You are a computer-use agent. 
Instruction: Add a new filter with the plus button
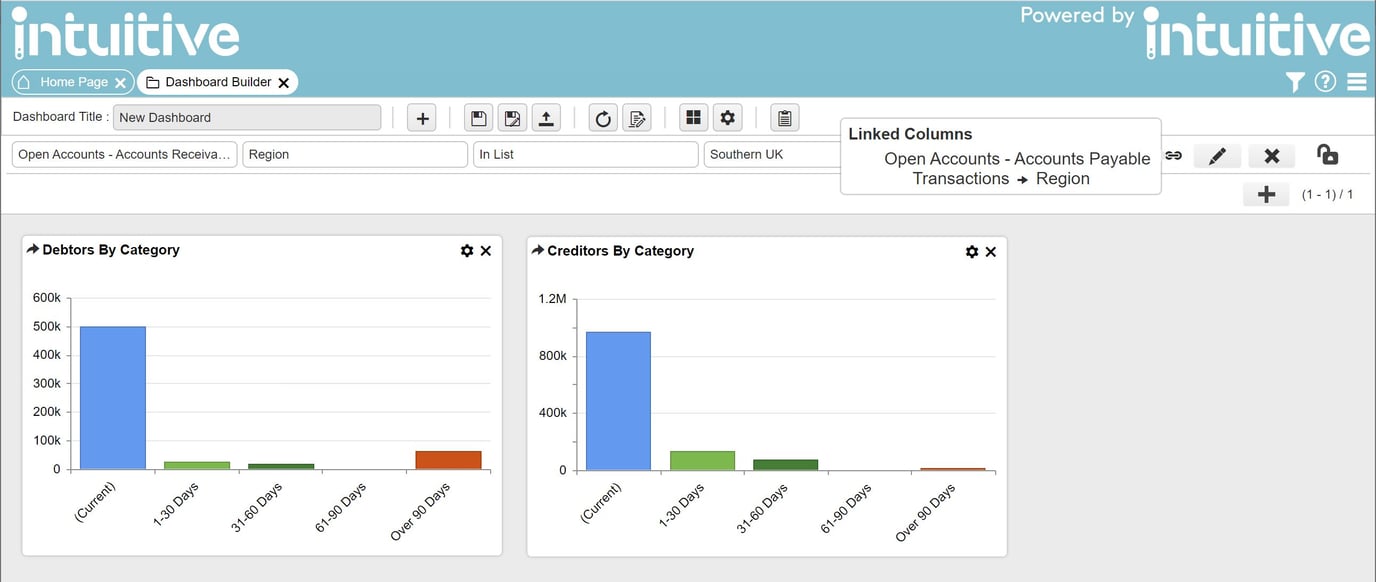pyautogui.click(x=1266, y=193)
